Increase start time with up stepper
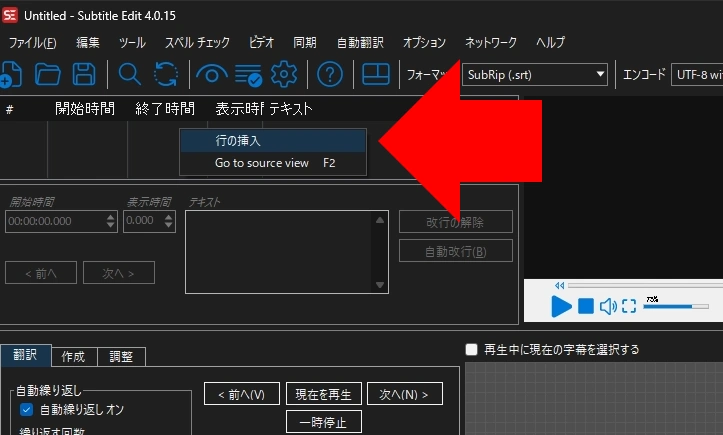The image size is (723, 435). [x=111, y=217]
